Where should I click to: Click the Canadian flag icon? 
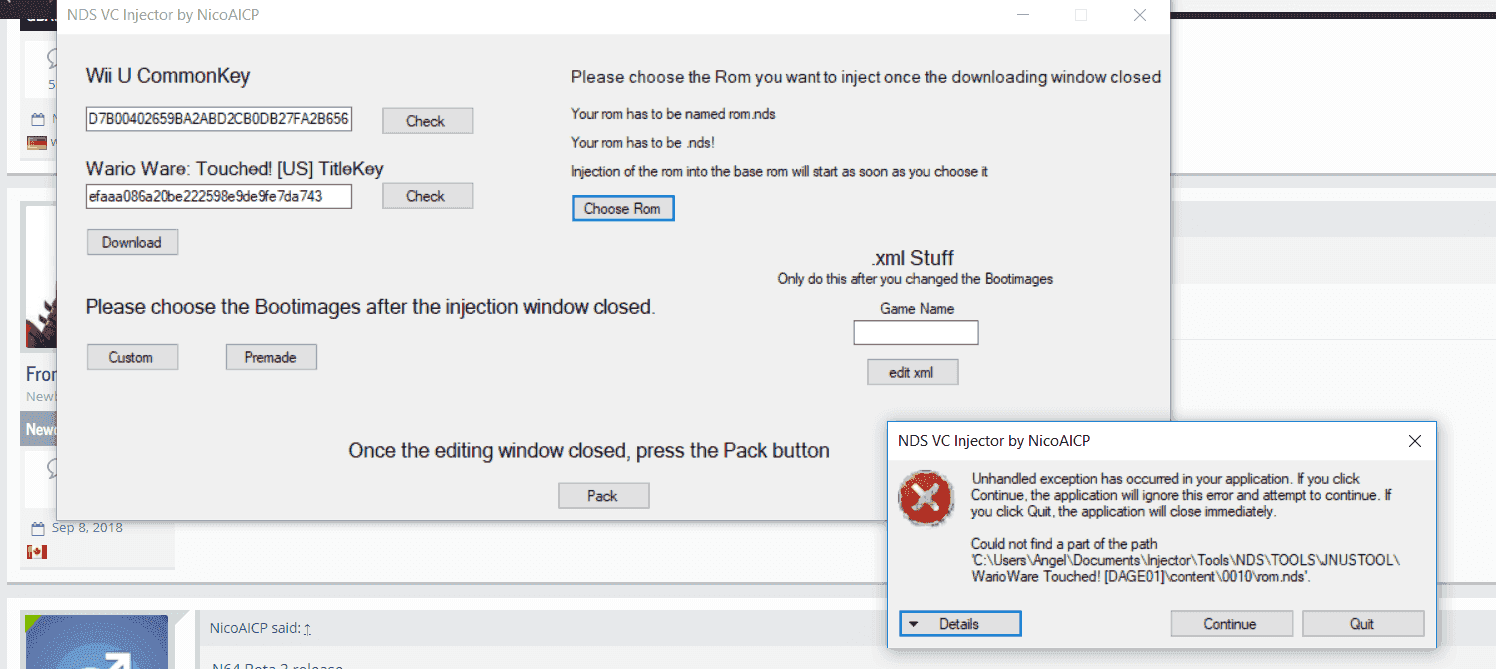(x=37, y=551)
